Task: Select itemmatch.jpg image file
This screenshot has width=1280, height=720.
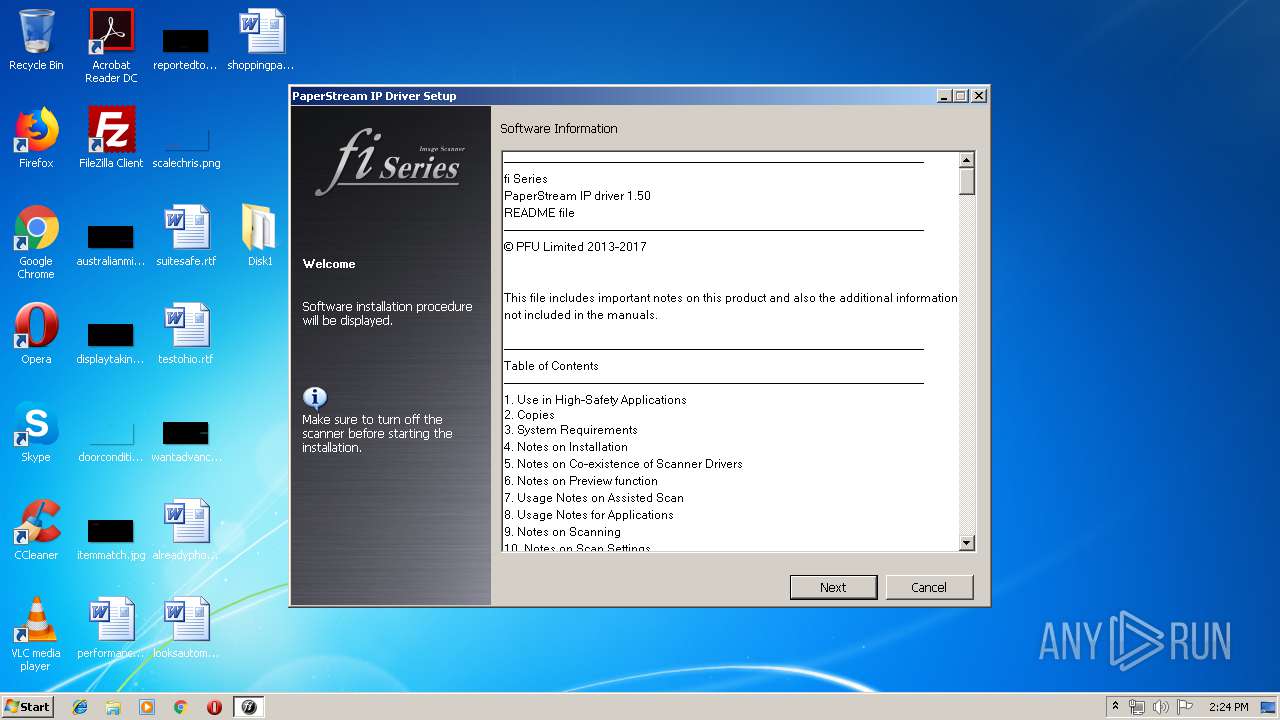Action: (x=110, y=540)
